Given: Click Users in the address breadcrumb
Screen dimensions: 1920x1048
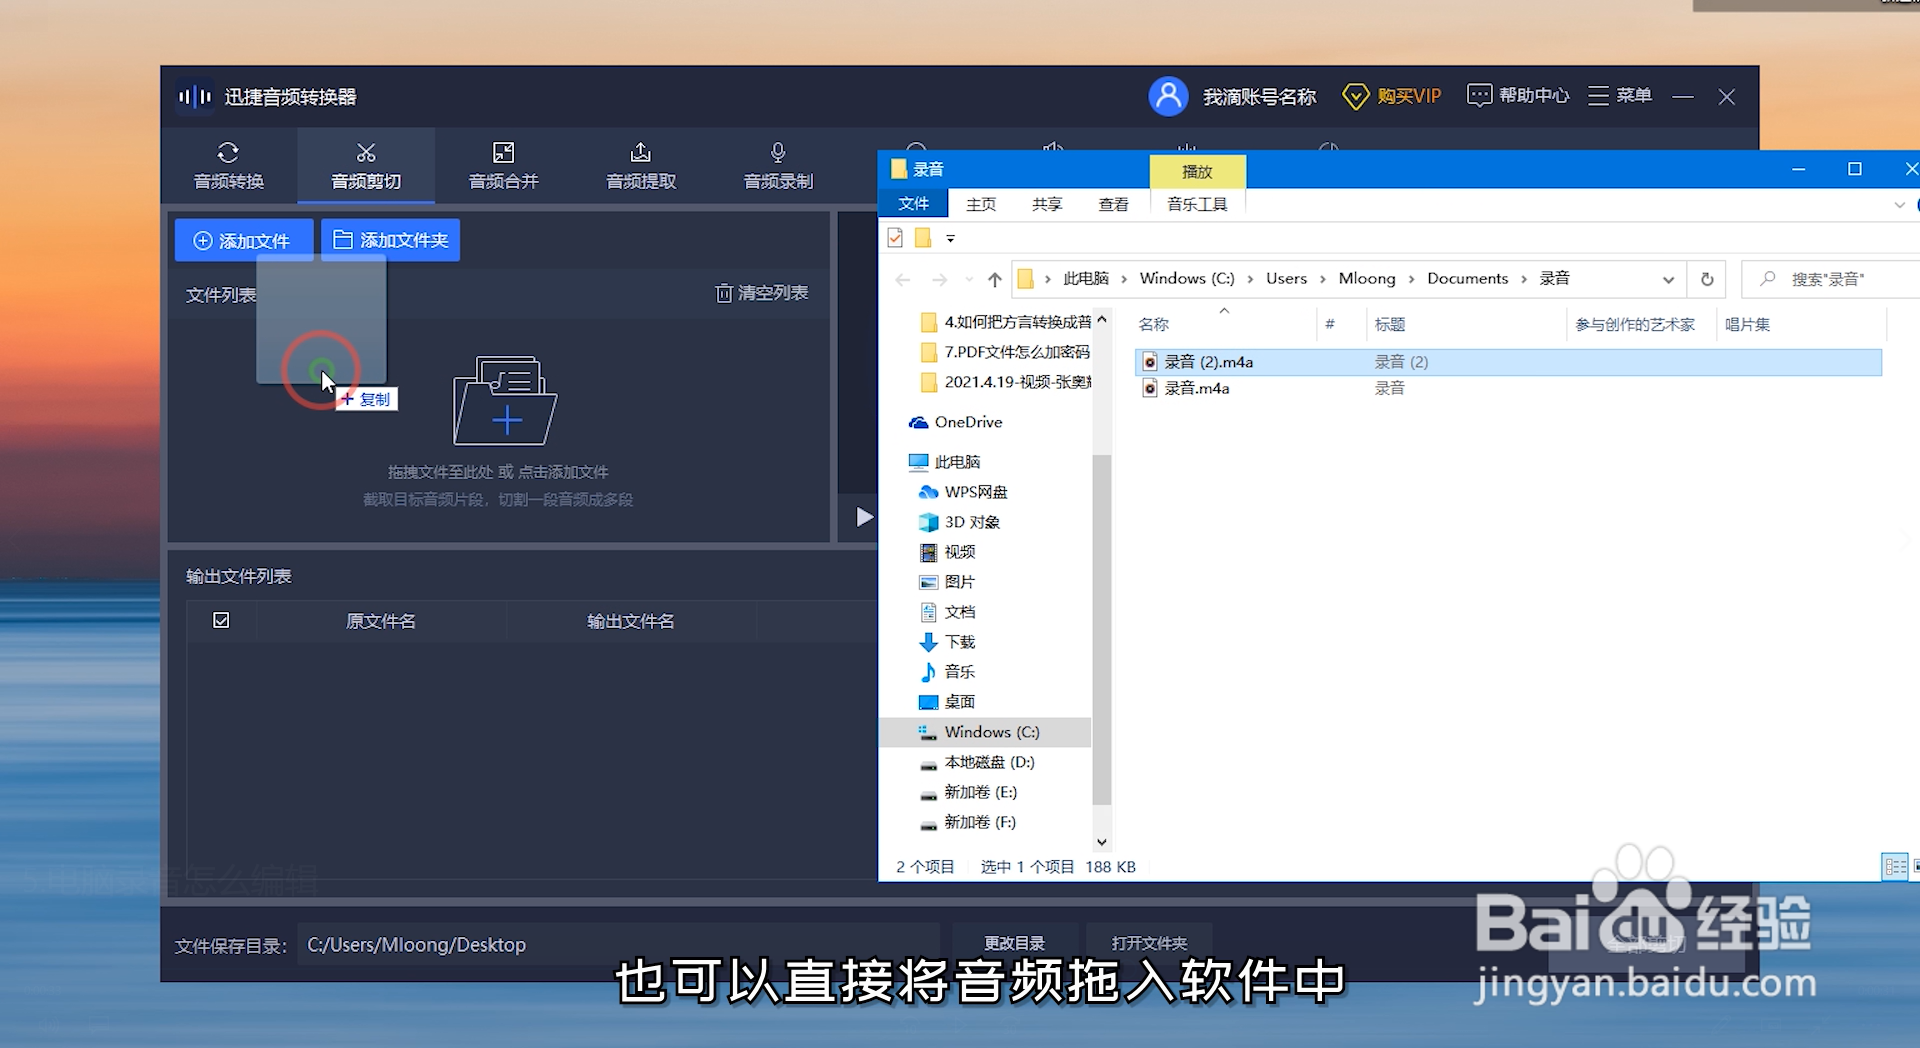Looking at the screenshot, I should (1286, 279).
